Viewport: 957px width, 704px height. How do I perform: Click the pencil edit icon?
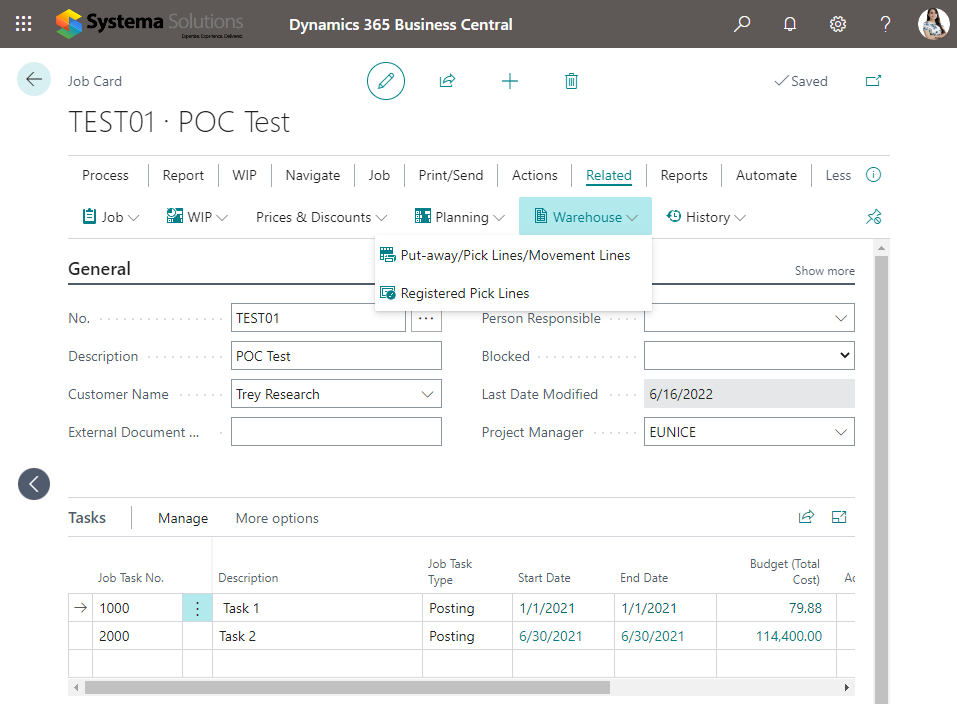coord(386,81)
